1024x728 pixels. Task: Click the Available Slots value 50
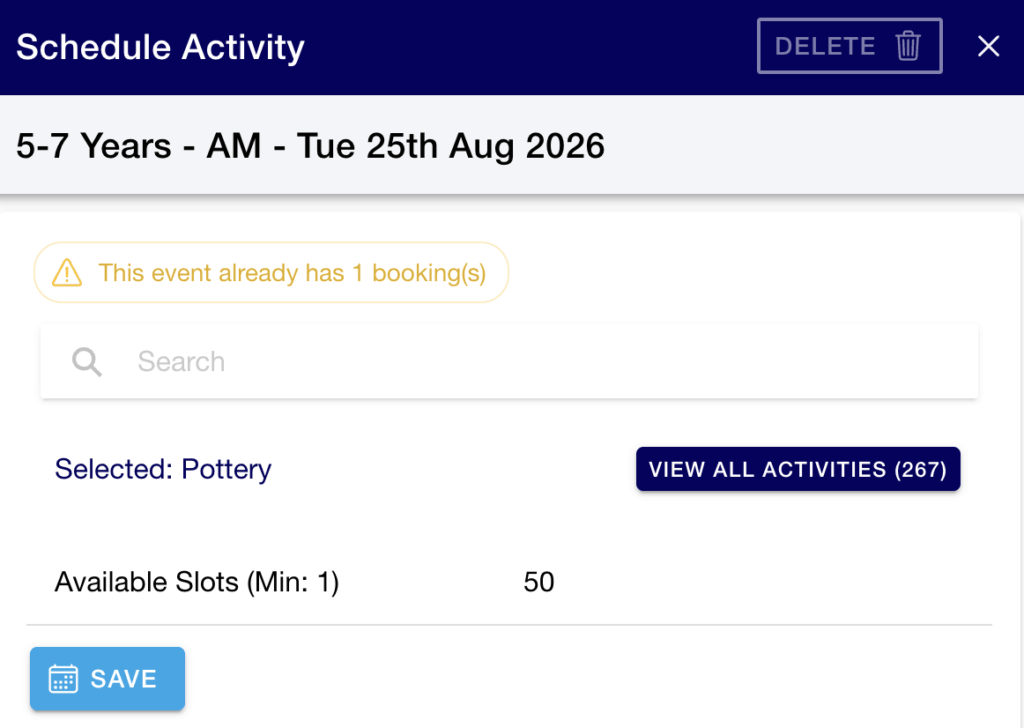539,582
